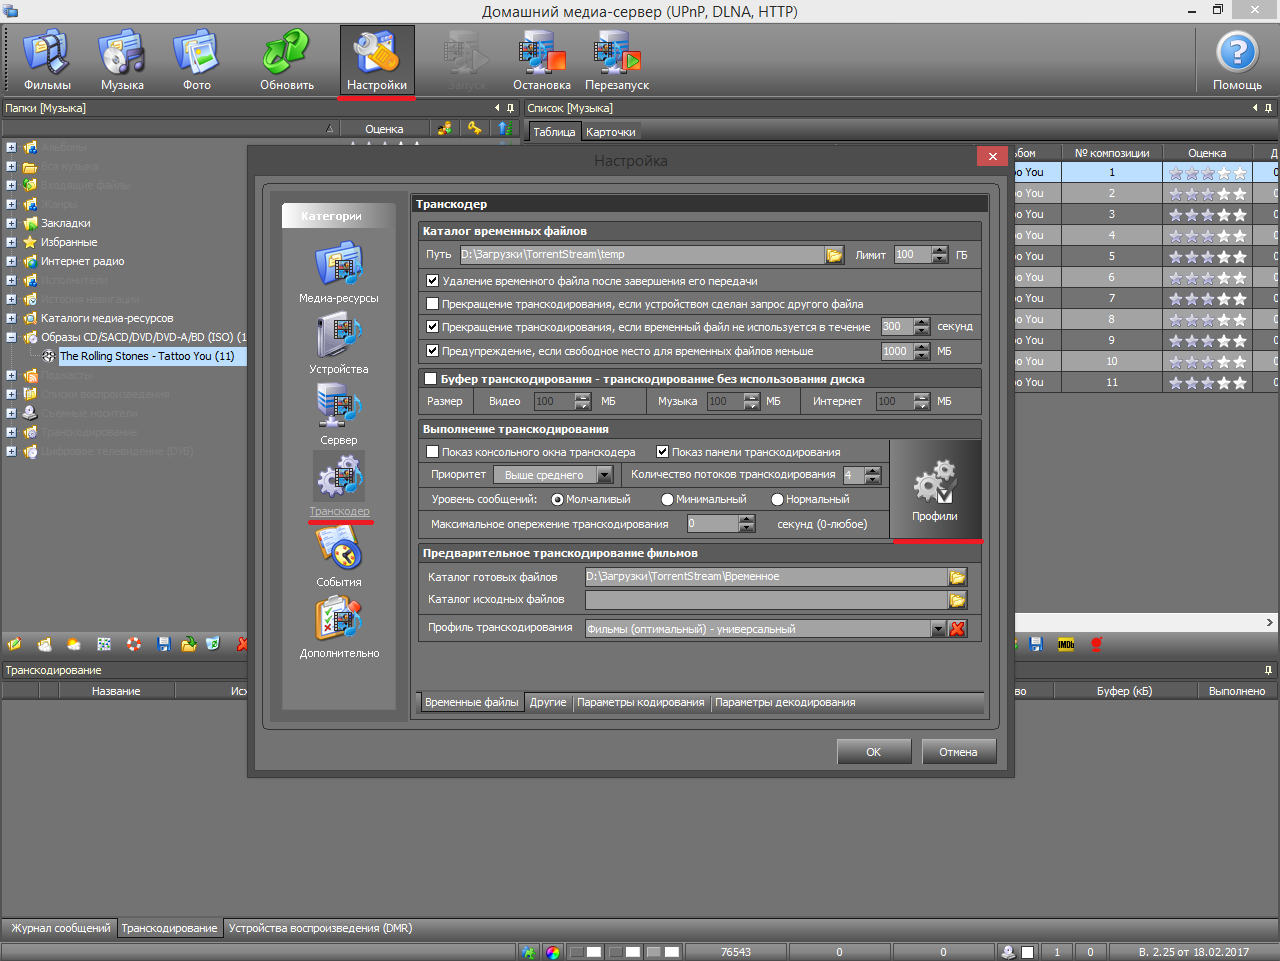Click the Отмена button
The width and height of the screenshot is (1280, 961).
[958, 752]
